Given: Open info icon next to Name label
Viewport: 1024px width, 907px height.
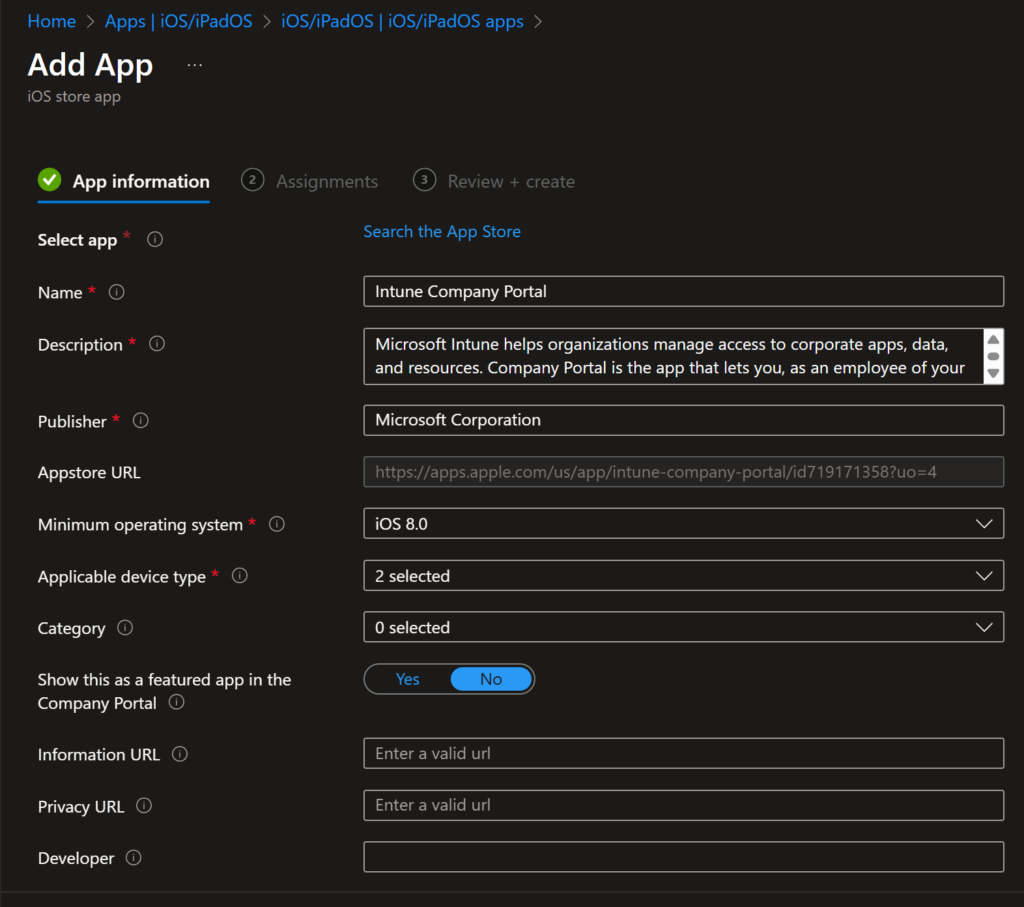Looking at the screenshot, I should coord(116,292).
